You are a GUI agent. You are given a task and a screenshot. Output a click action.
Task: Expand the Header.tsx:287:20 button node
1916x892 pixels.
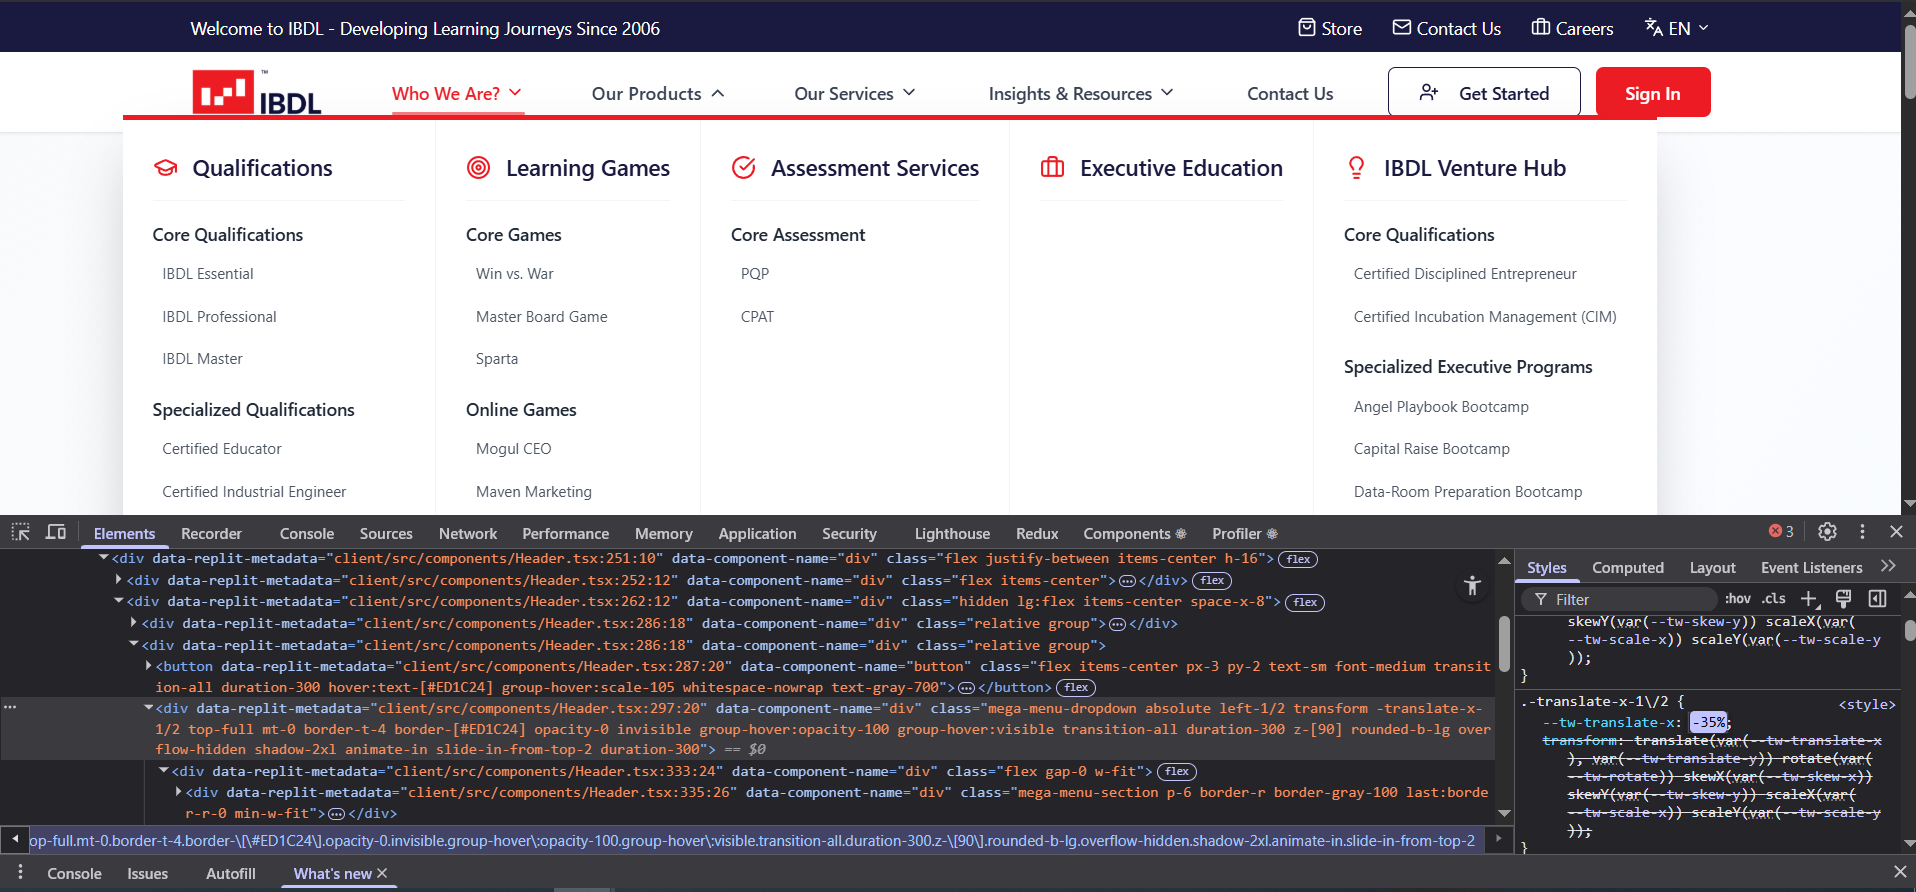click(149, 667)
